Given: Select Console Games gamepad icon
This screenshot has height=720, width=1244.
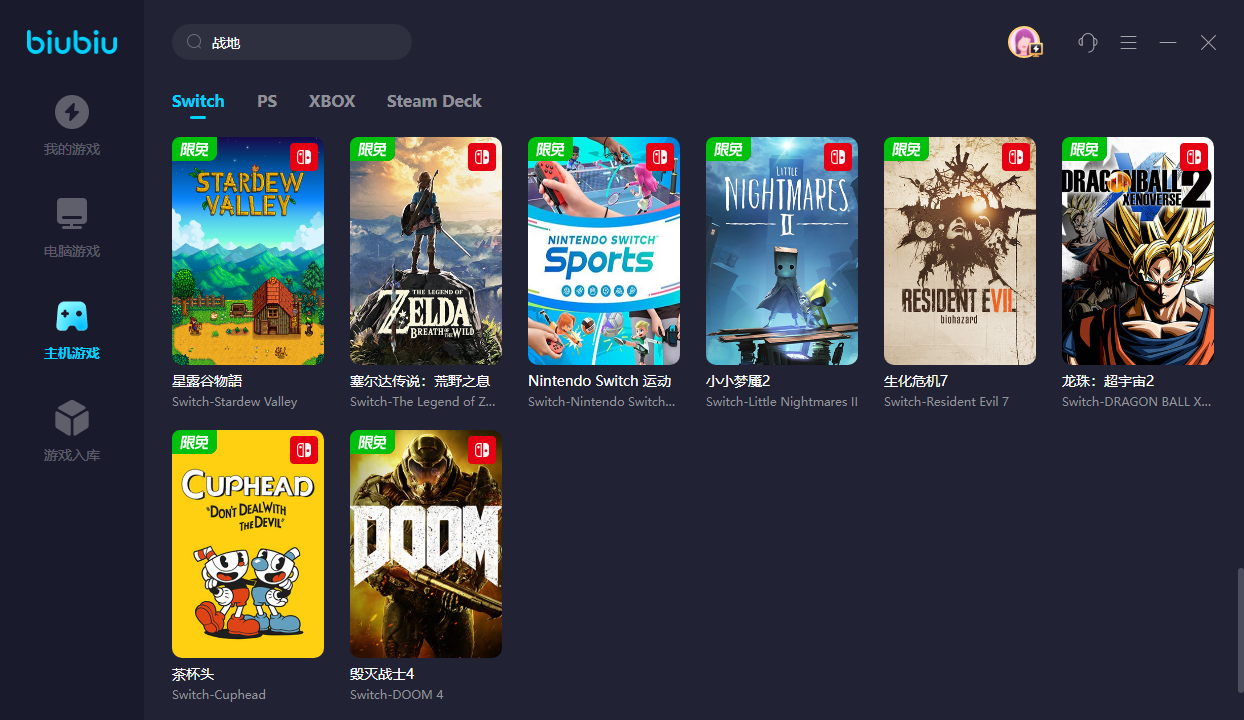Looking at the screenshot, I should click(72, 316).
